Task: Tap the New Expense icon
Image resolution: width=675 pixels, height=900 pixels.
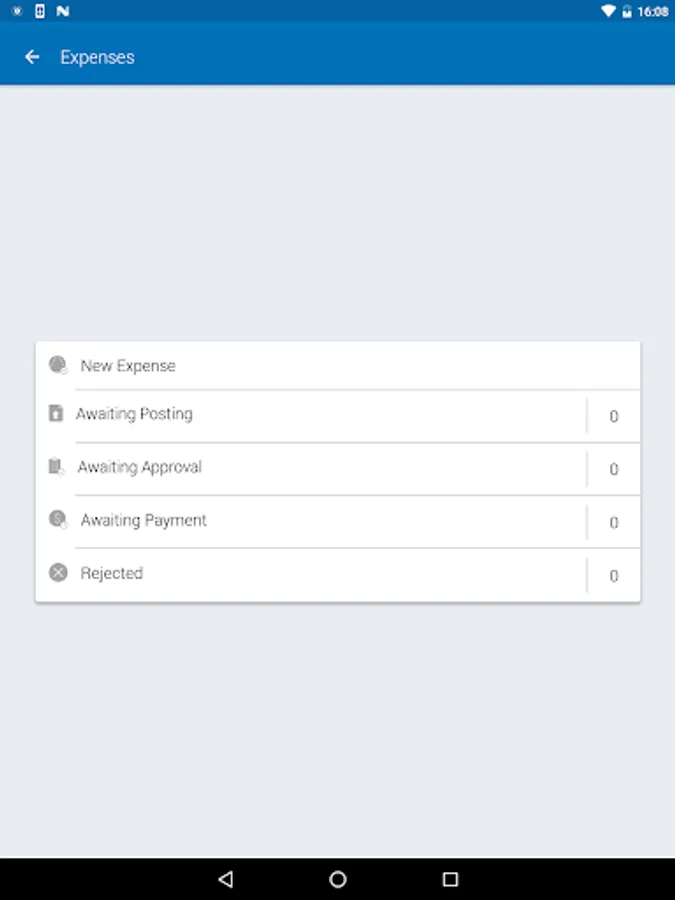Action: click(x=58, y=365)
